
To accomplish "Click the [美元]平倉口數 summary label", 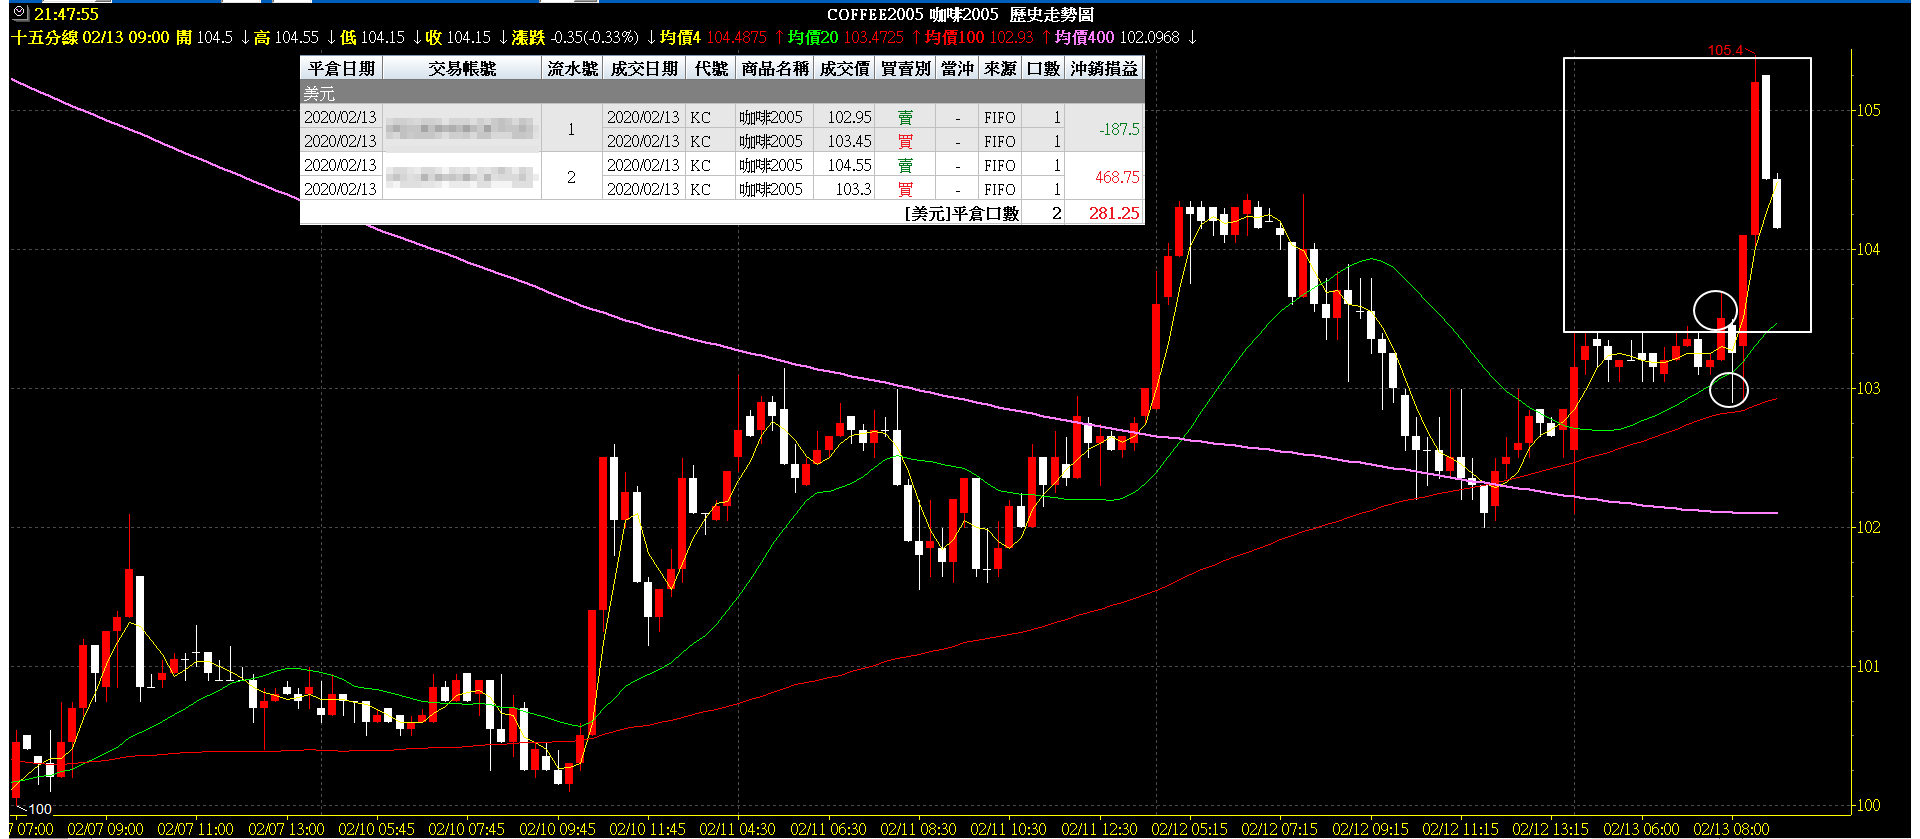I will 961,213.
